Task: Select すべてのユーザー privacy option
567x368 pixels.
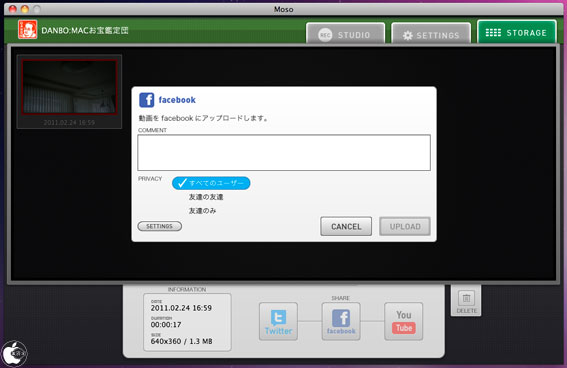Action: (211, 183)
